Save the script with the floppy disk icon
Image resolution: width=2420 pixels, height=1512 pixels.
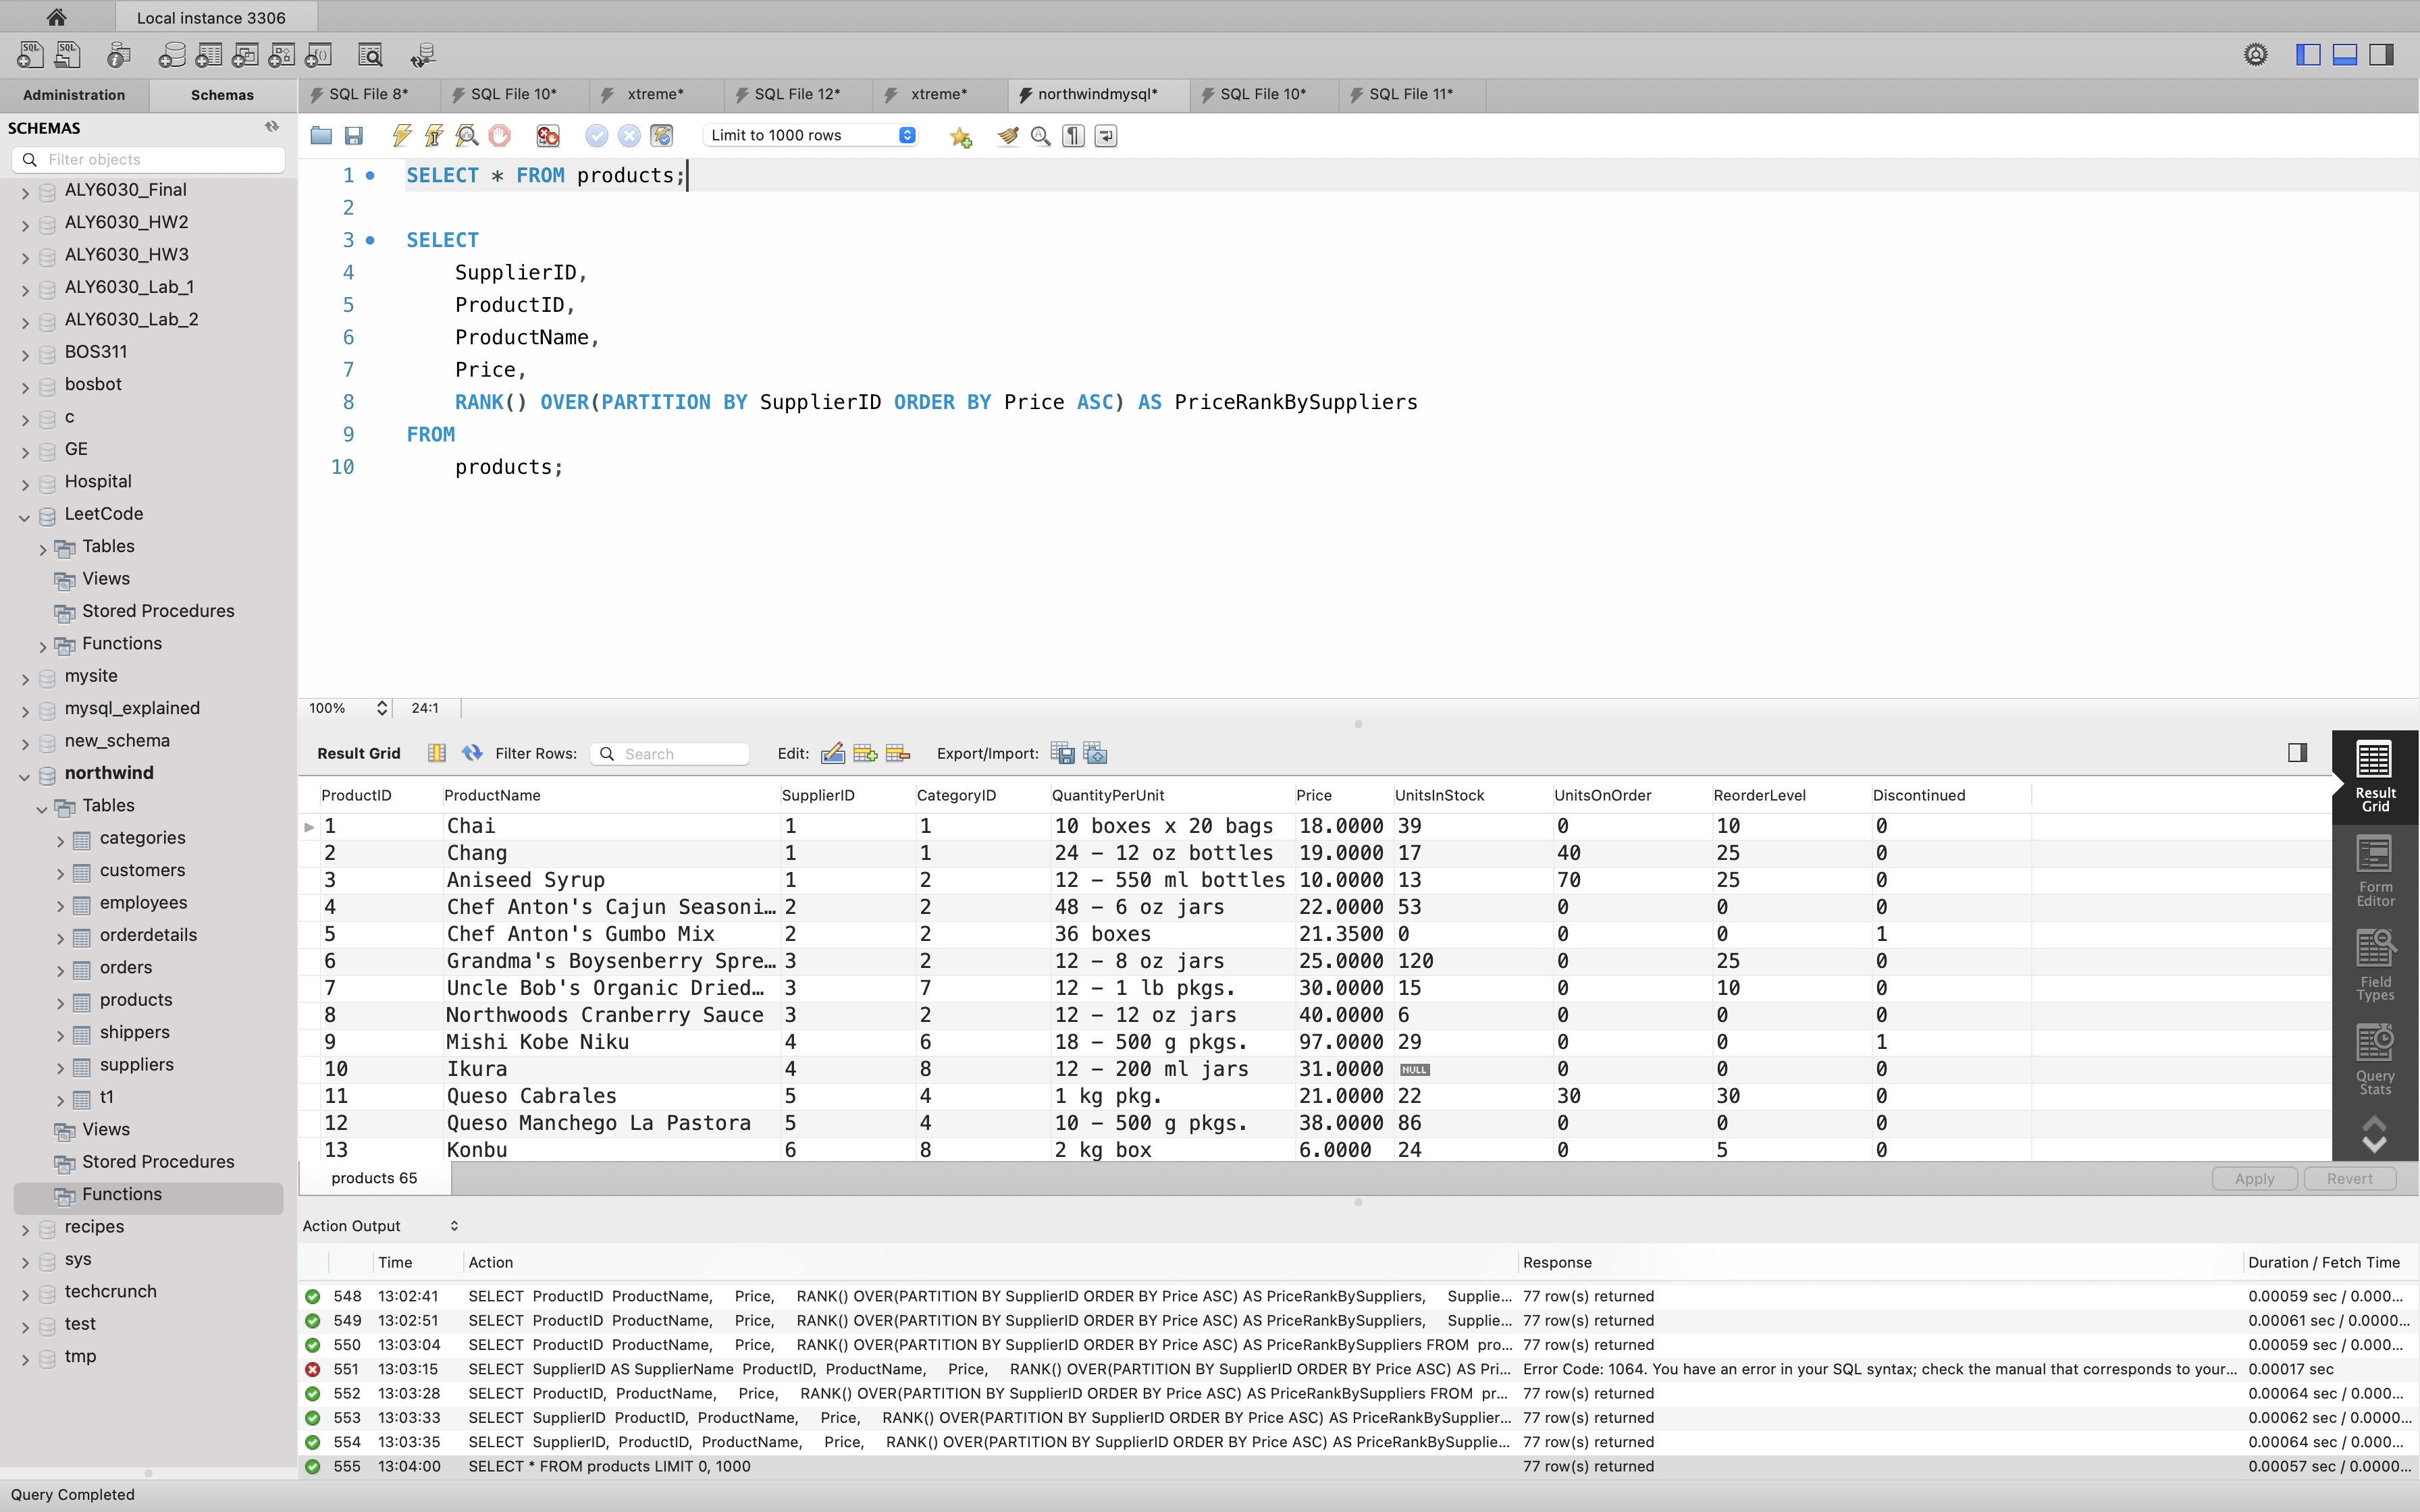(354, 135)
